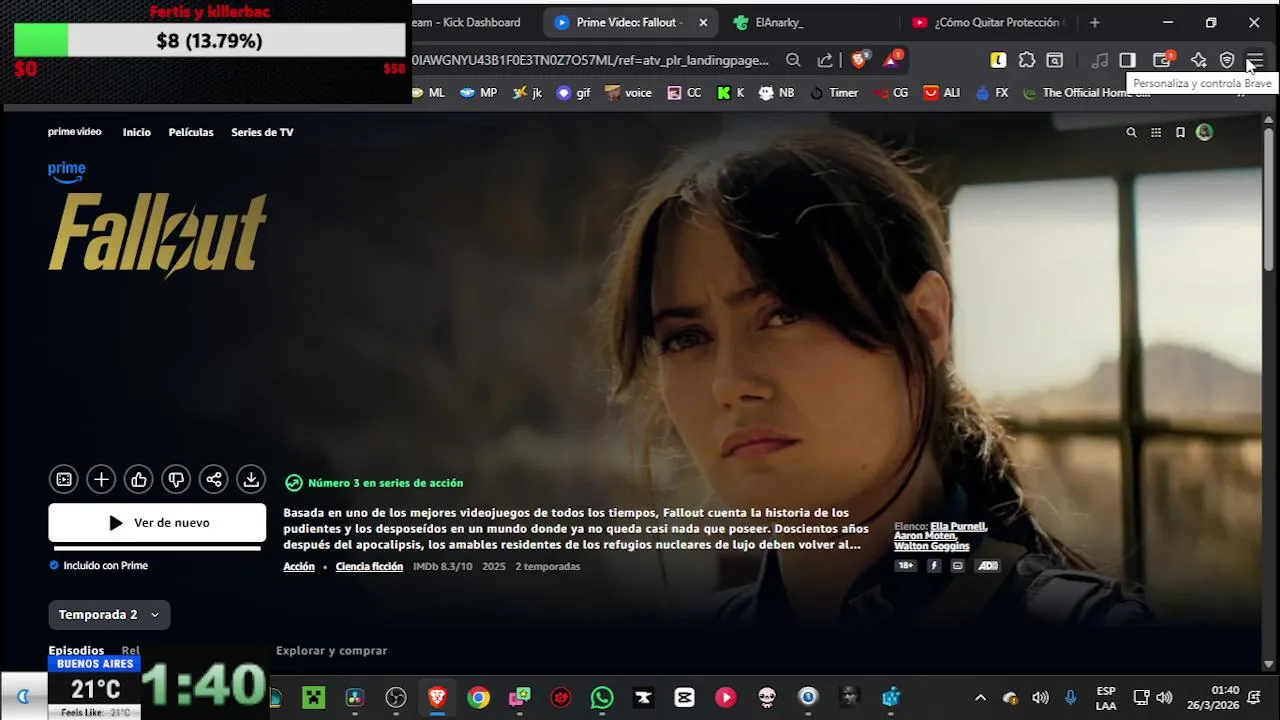Click the watchlist bookmark icon in header
This screenshot has height=720, width=1280.
click(x=1180, y=132)
